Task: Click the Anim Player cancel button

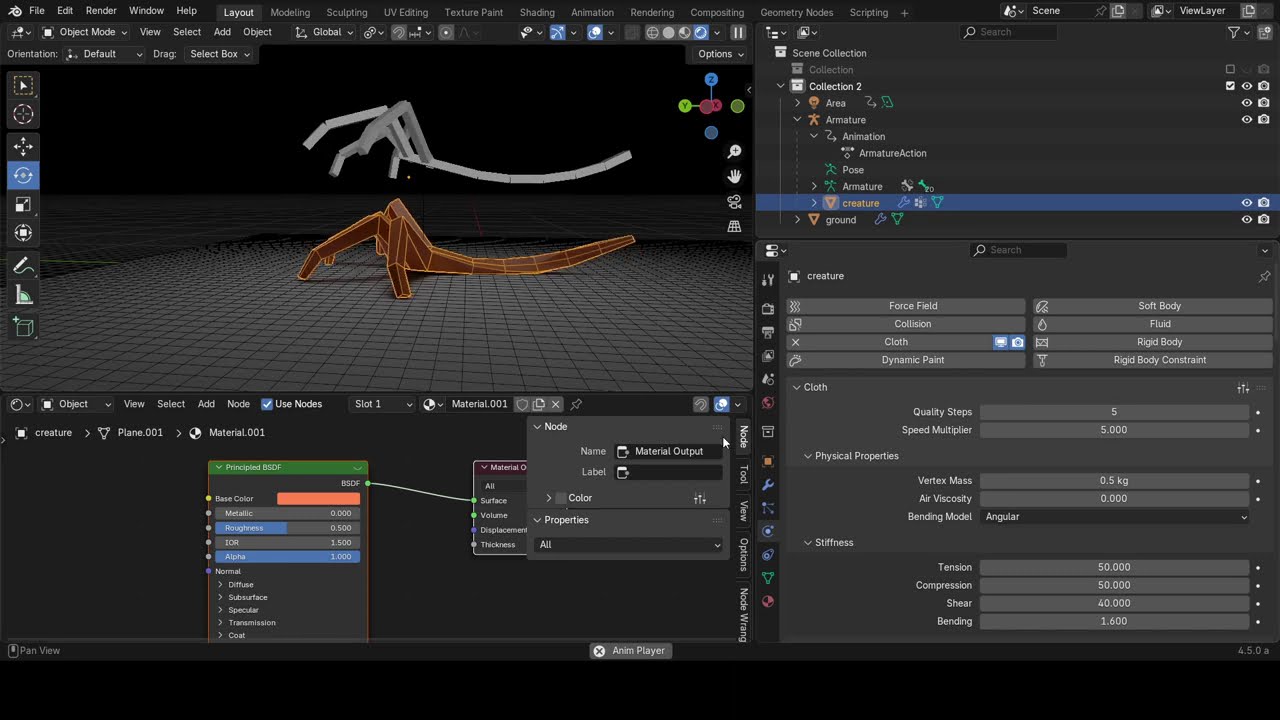Action: point(599,651)
